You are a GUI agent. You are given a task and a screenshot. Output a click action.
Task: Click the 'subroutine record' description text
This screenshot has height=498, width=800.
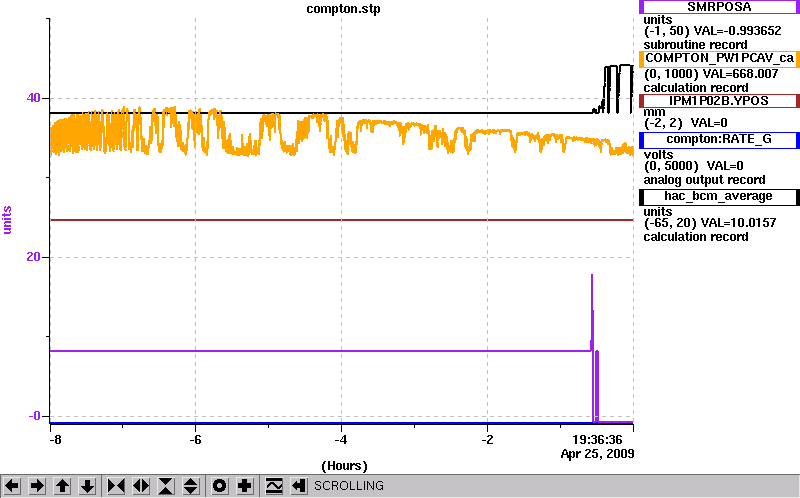point(695,44)
